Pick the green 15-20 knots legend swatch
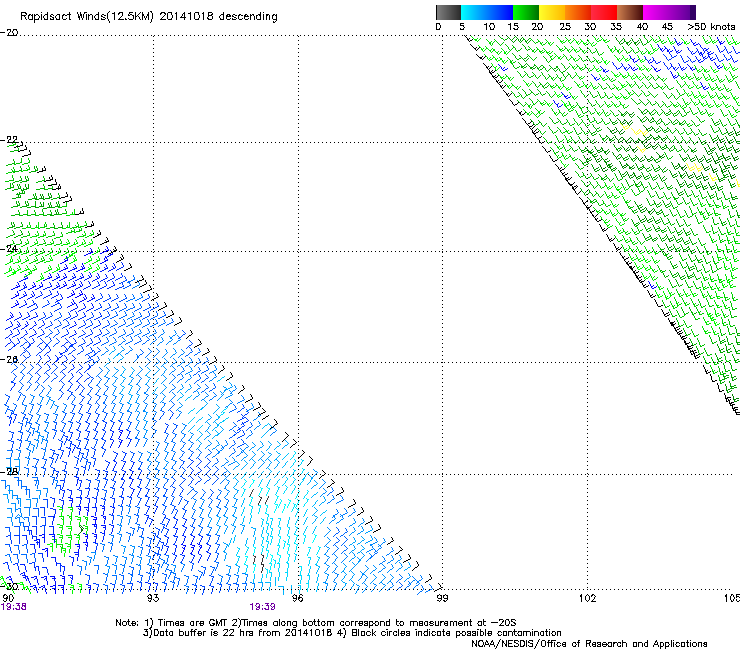The height and width of the screenshot is (650, 740). [x=526, y=12]
